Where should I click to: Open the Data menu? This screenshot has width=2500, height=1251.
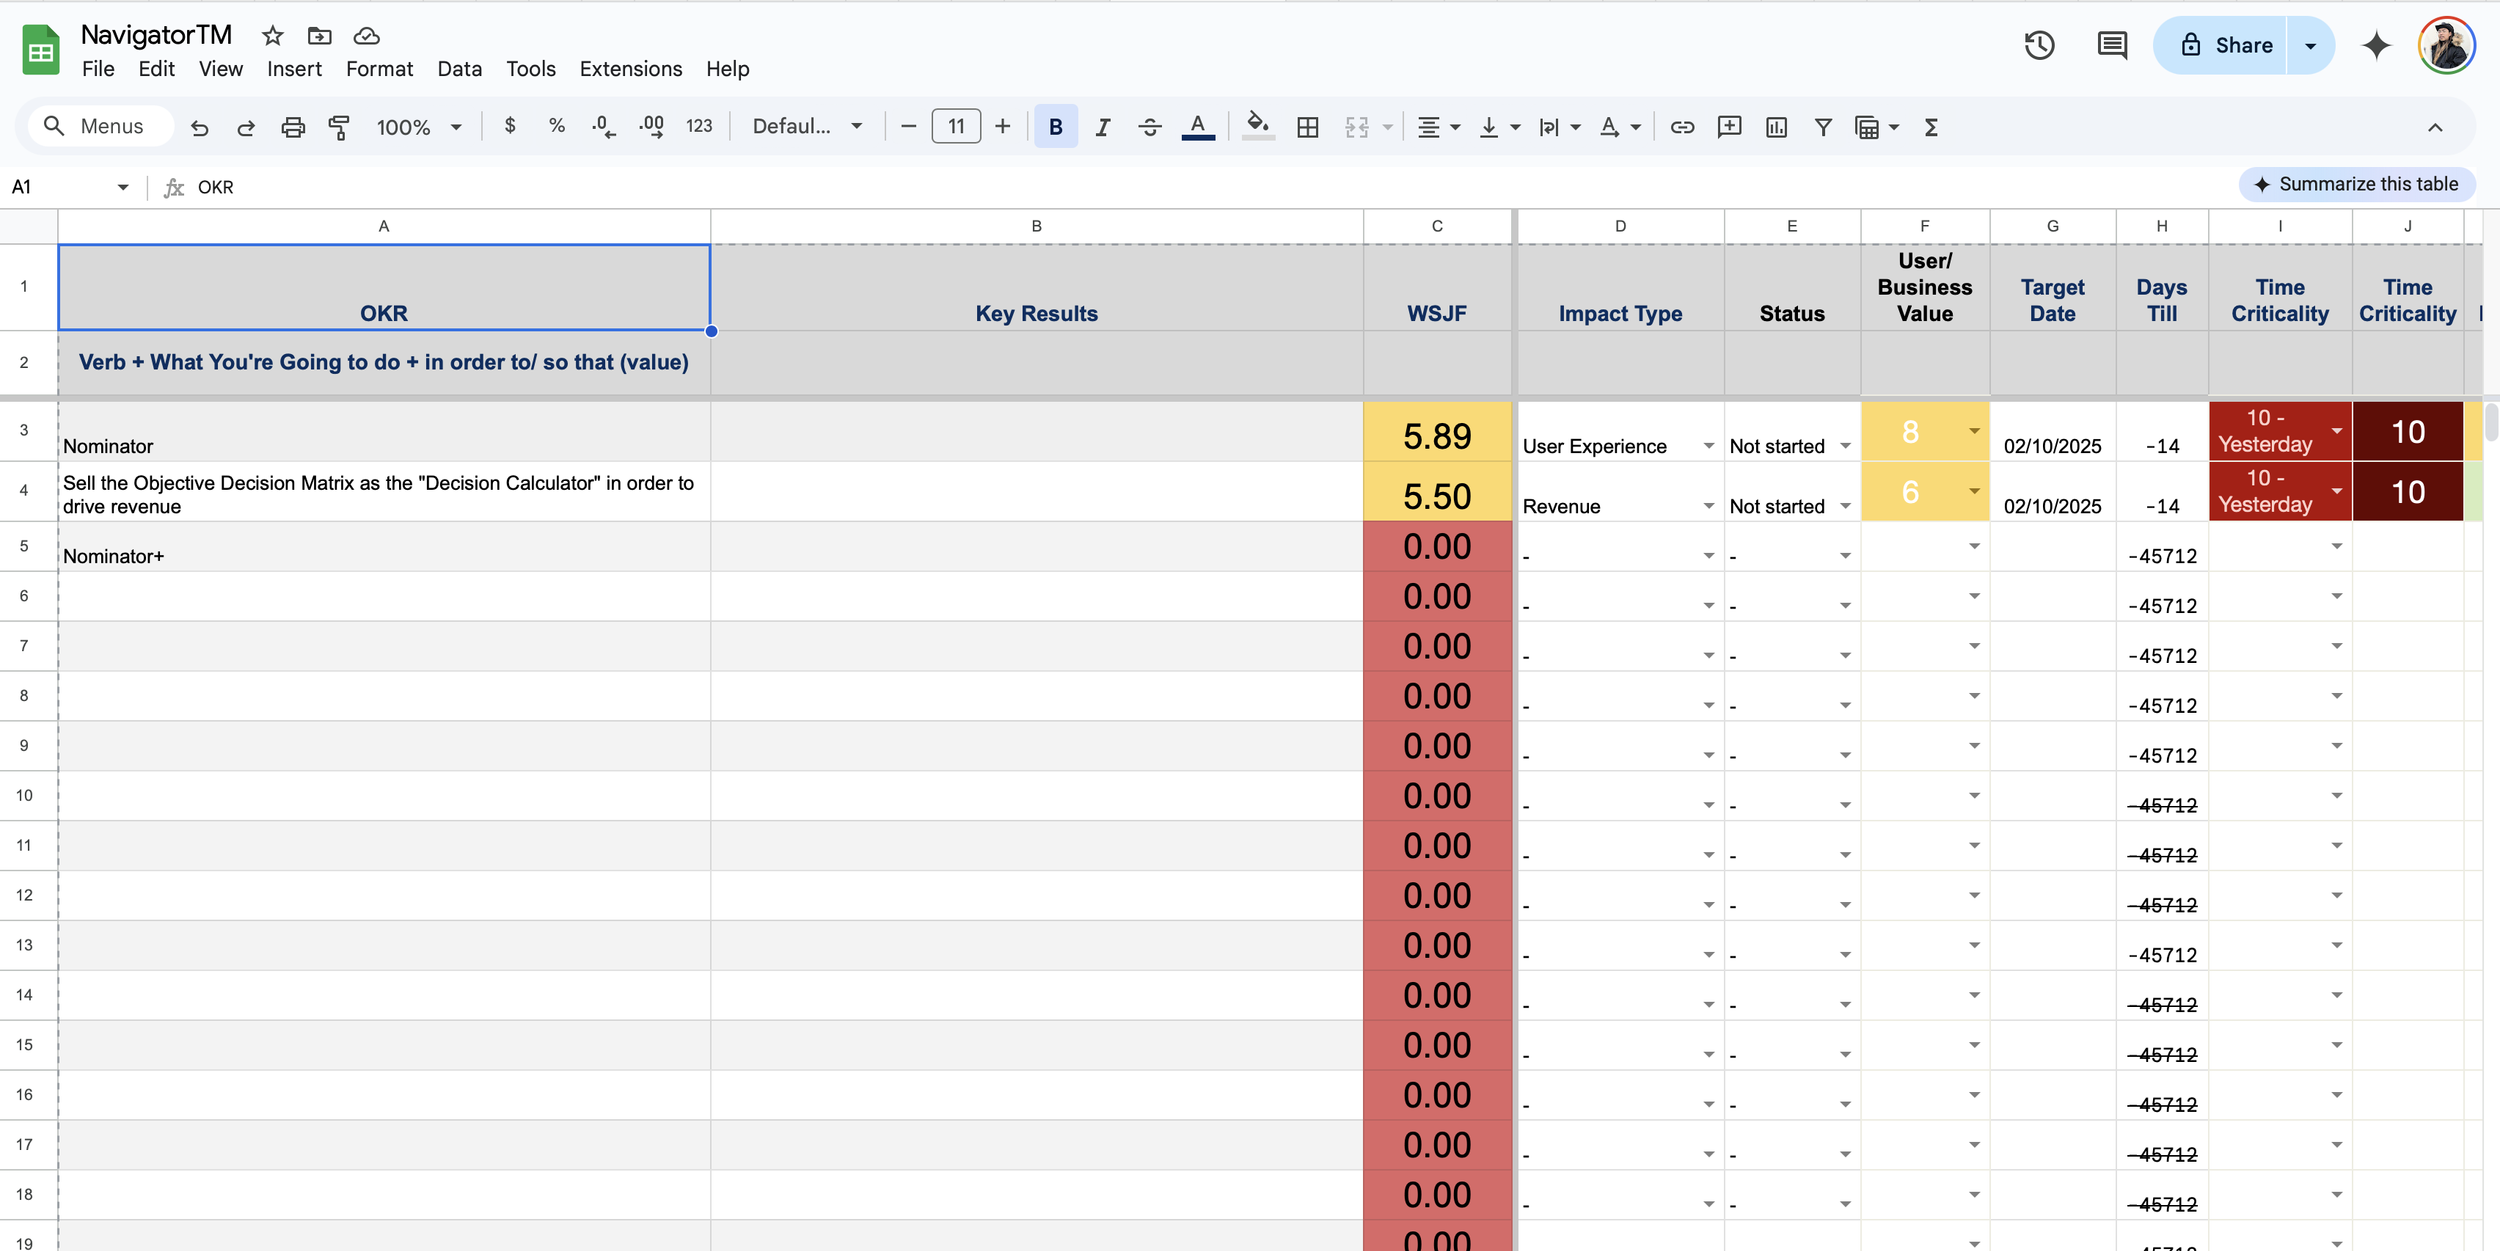pyautogui.click(x=460, y=69)
